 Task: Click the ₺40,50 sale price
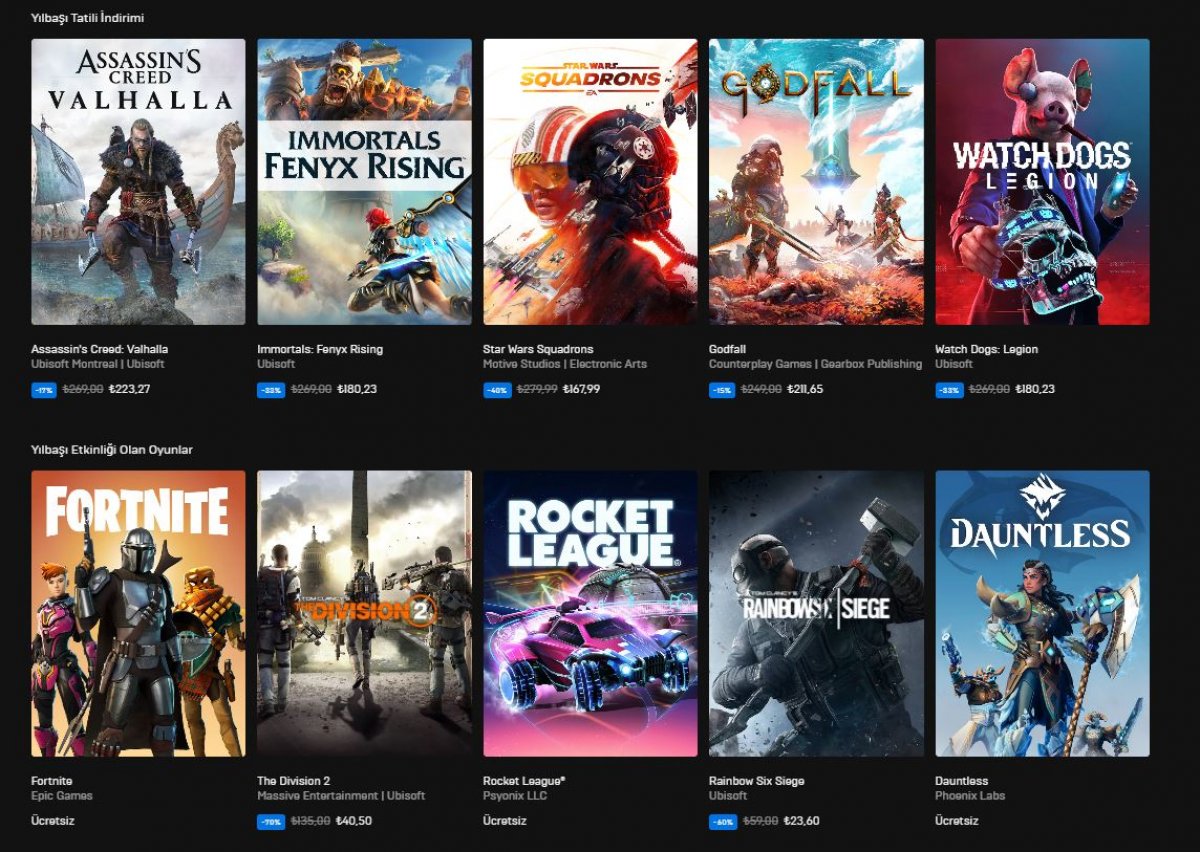click(353, 821)
